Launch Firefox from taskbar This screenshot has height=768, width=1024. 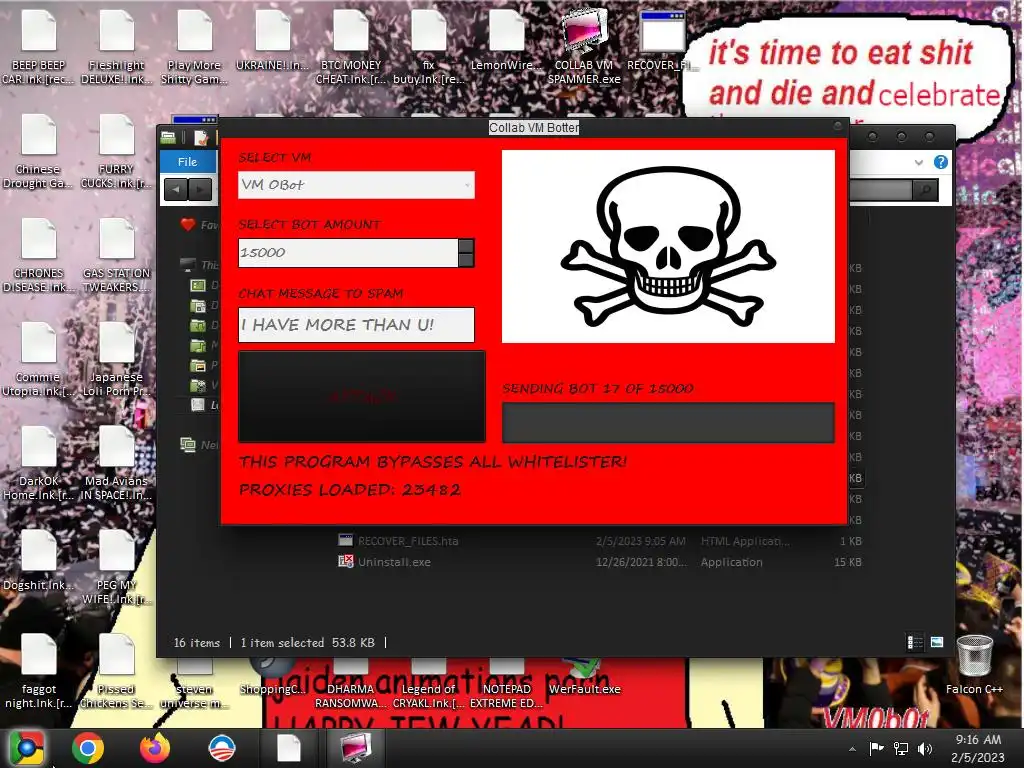[x=155, y=748]
